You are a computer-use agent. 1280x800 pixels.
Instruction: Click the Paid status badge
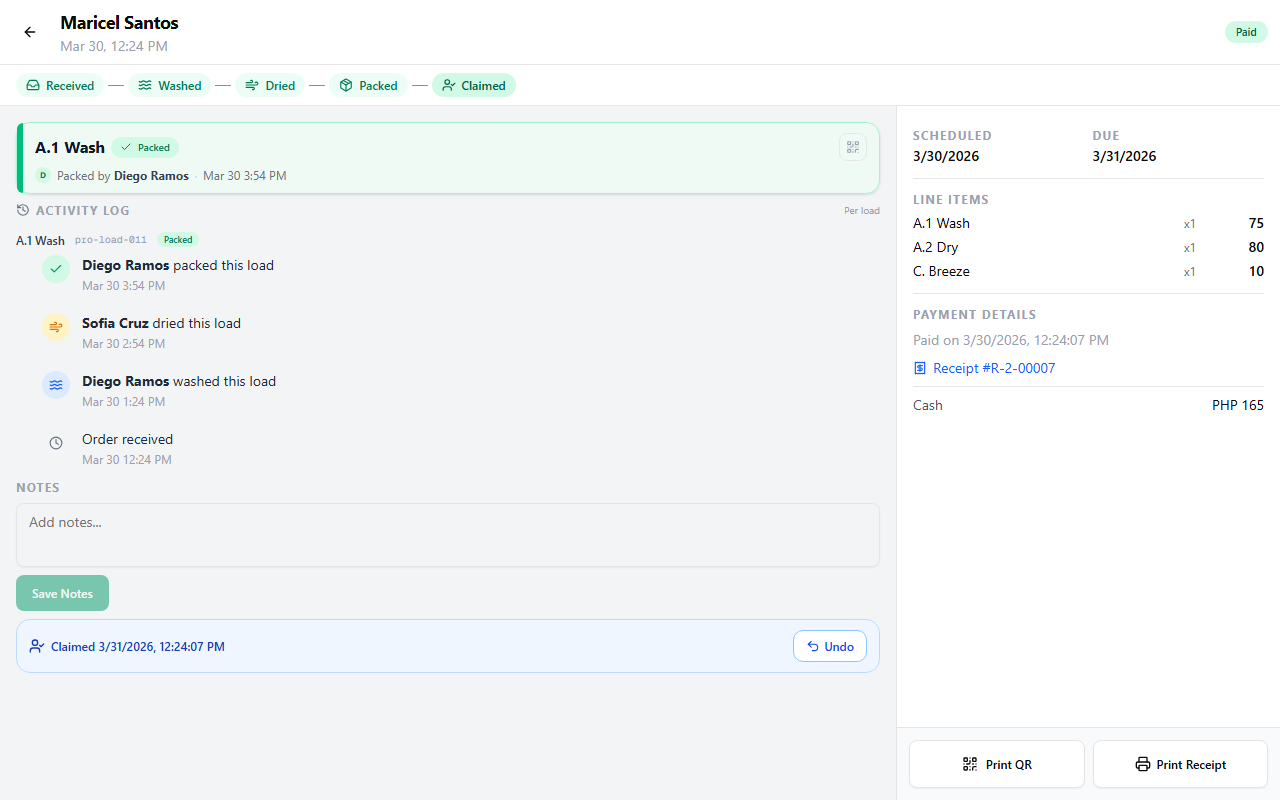click(1245, 32)
